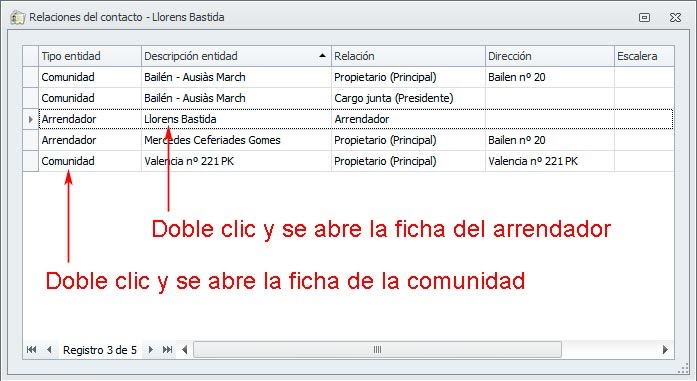Sort by Relación column header
Viewport: 697px width, 381px height.
(x=408, y=56)
